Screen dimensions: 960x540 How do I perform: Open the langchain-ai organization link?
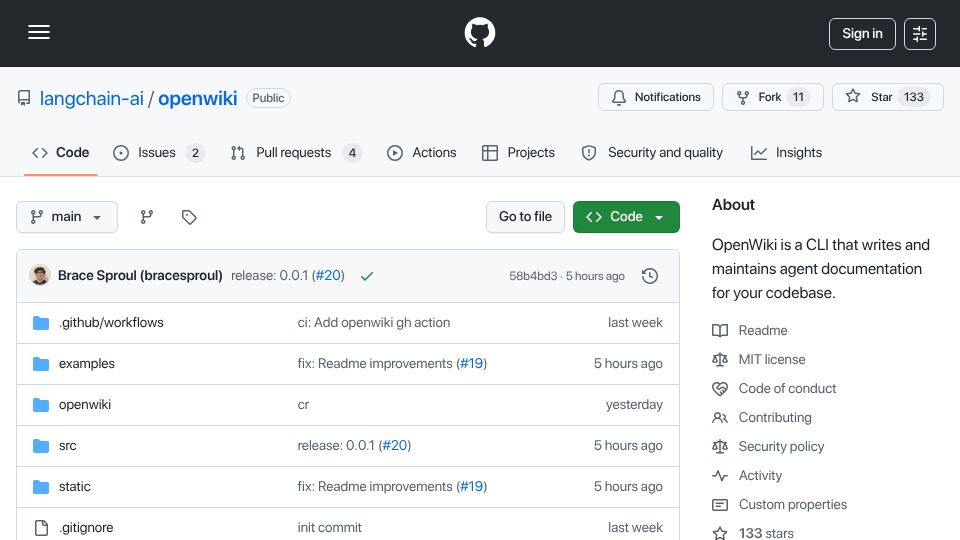tap(91, 98)
